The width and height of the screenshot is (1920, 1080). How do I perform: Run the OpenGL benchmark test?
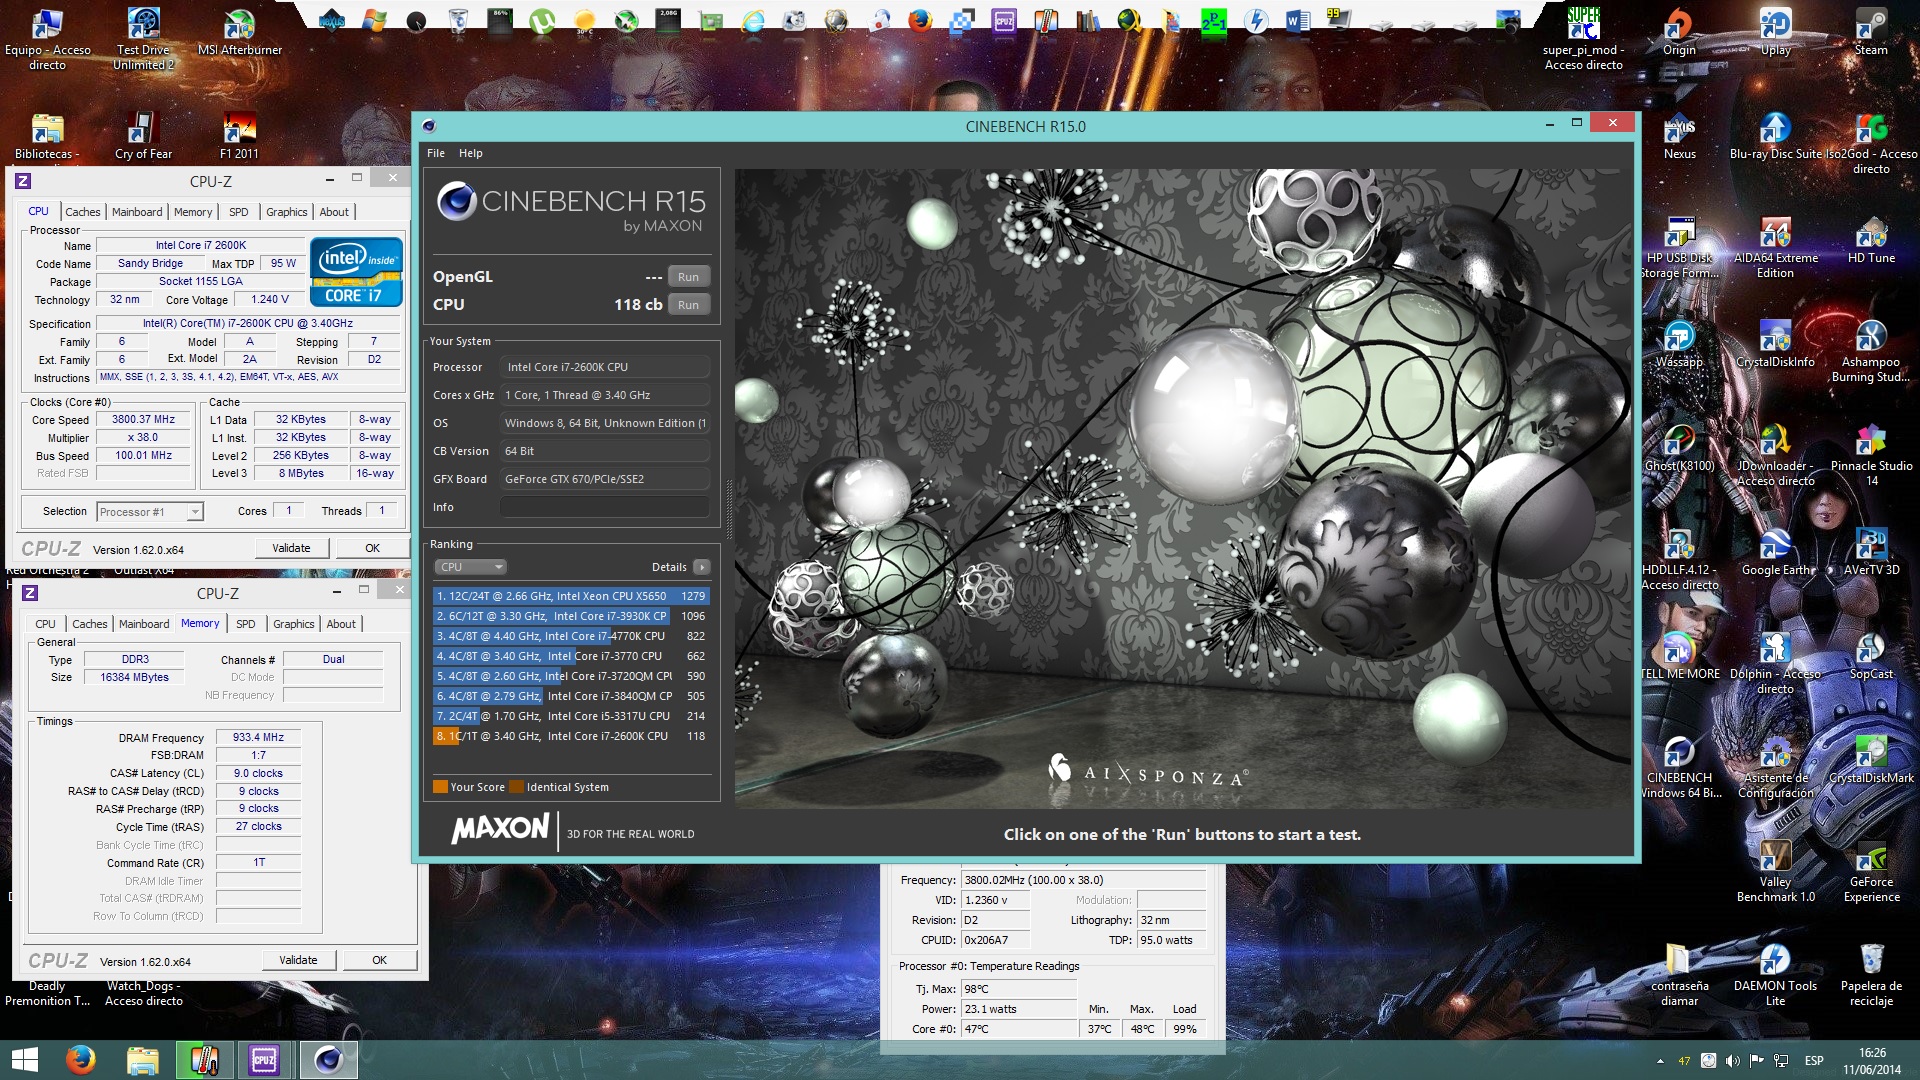point(688,277)
